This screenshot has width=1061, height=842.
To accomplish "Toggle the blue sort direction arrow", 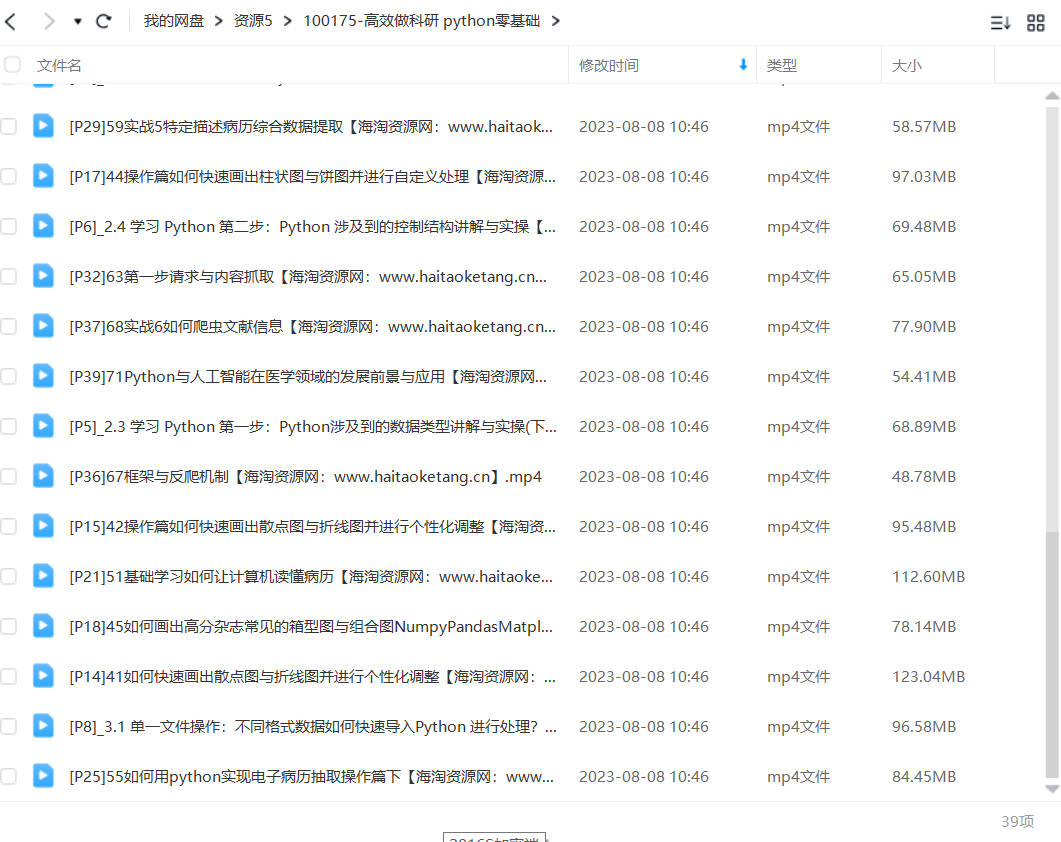I will [743, 65].
